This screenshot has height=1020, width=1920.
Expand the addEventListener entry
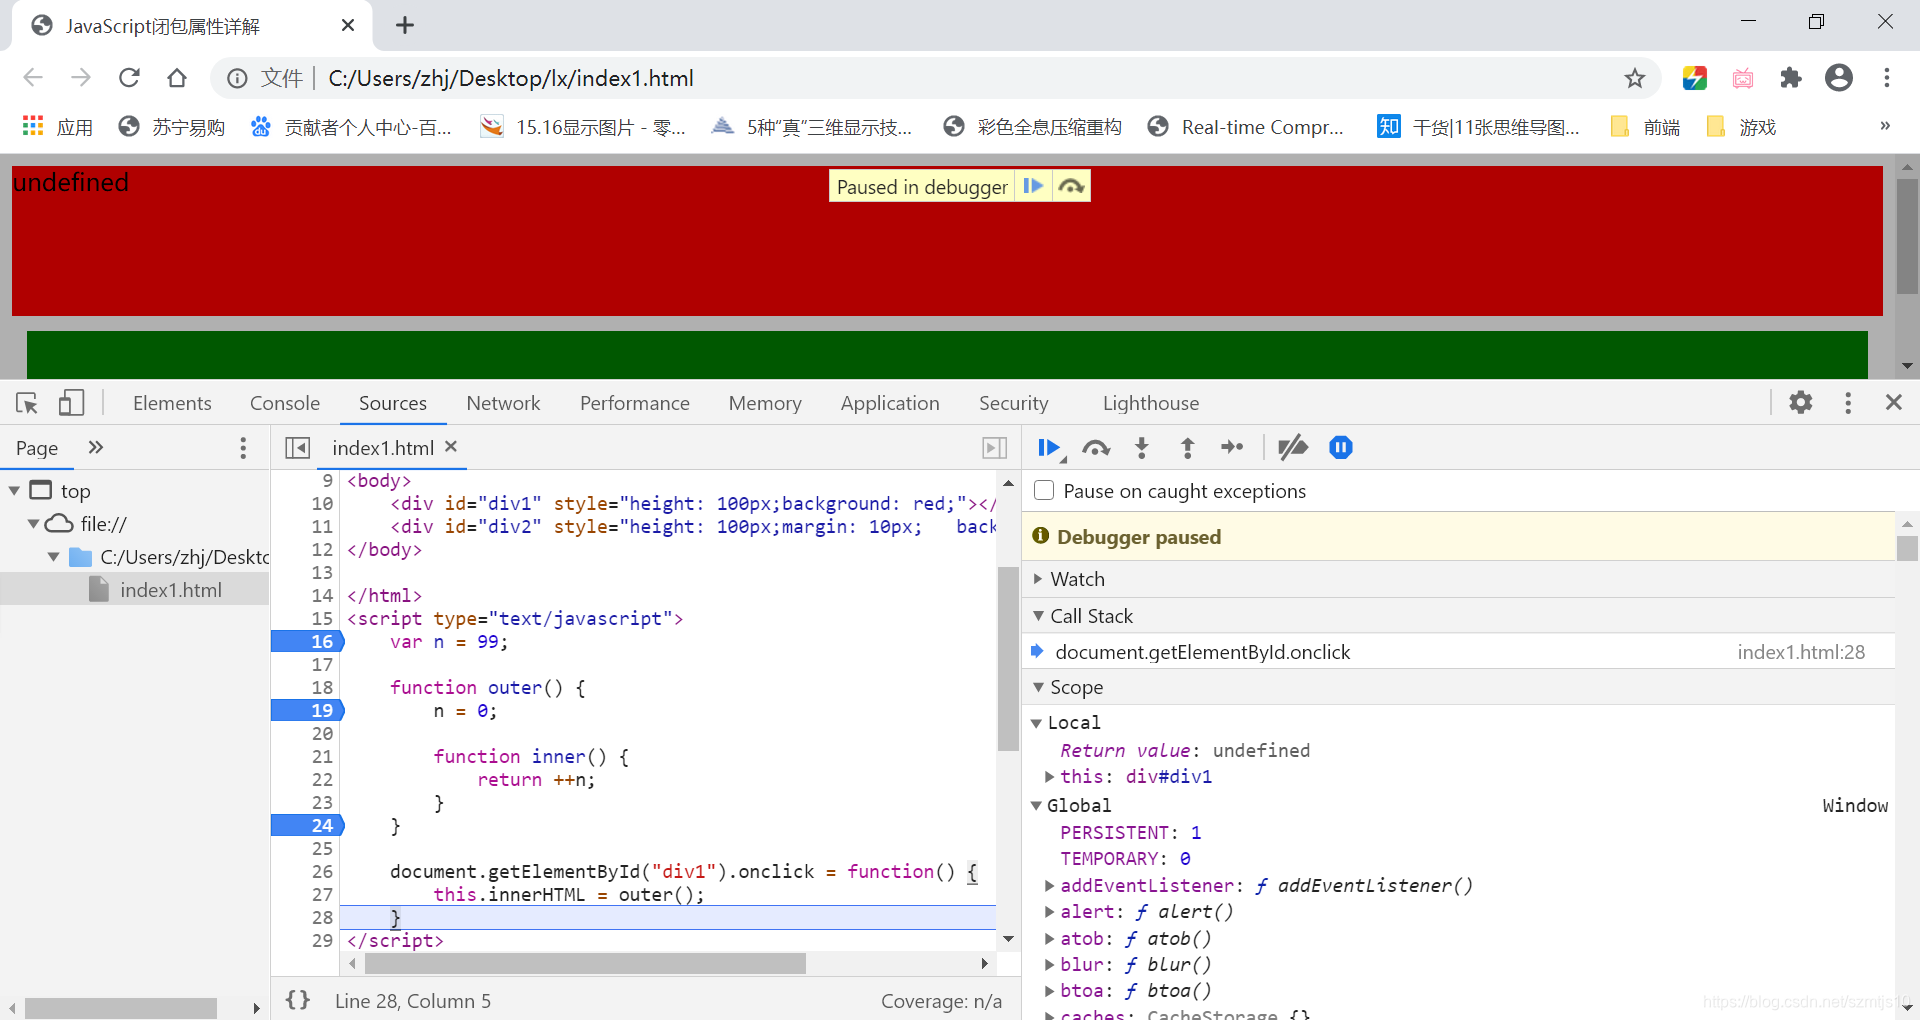pyautogui.click(x=1049, y=886)
